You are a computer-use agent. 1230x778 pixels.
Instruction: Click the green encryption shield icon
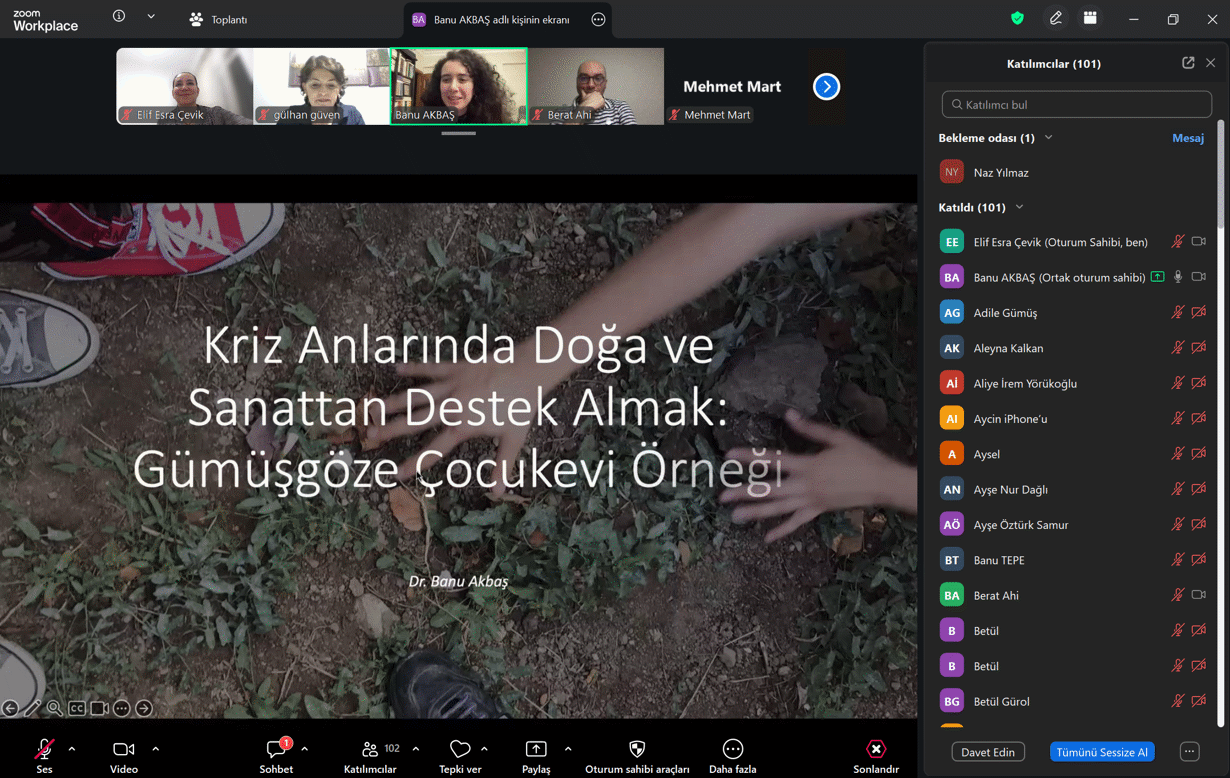(x=1017, y=19)
